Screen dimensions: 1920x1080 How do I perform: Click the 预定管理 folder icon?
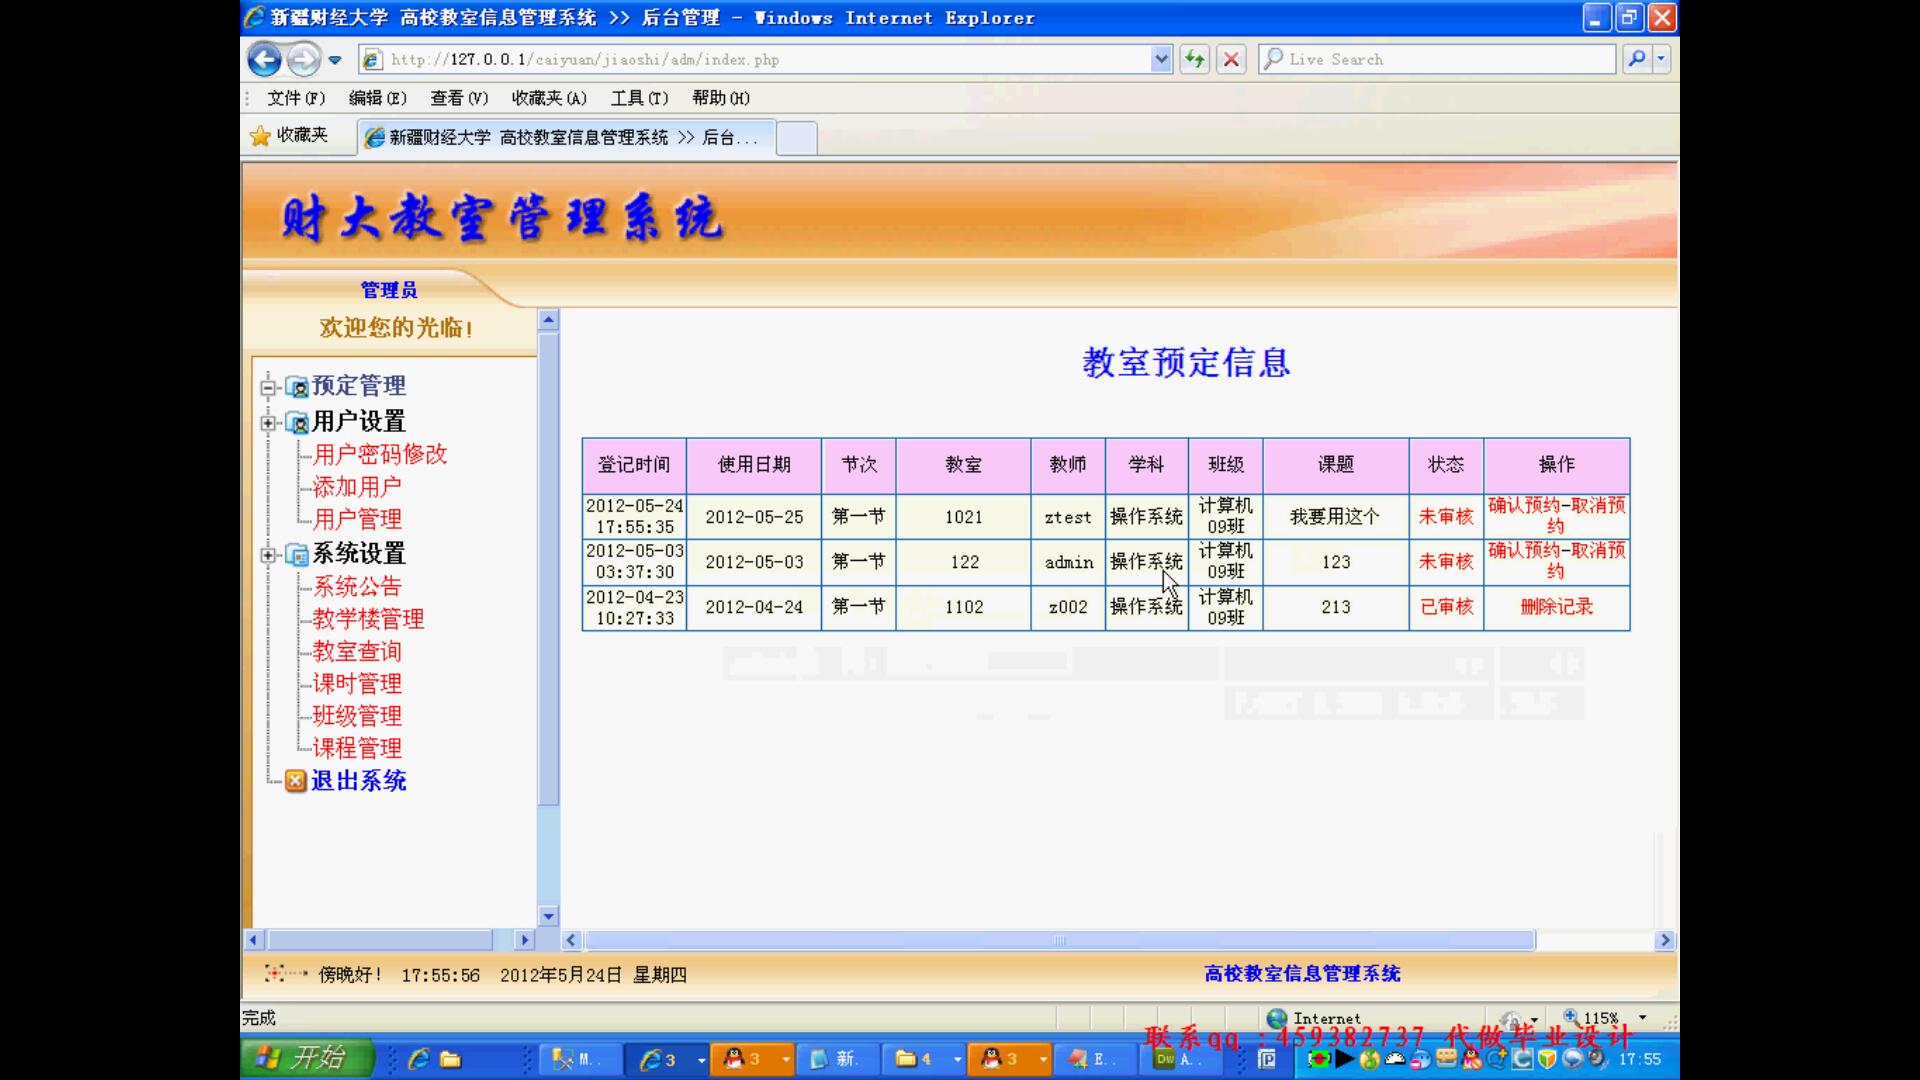tap(296, 387)
